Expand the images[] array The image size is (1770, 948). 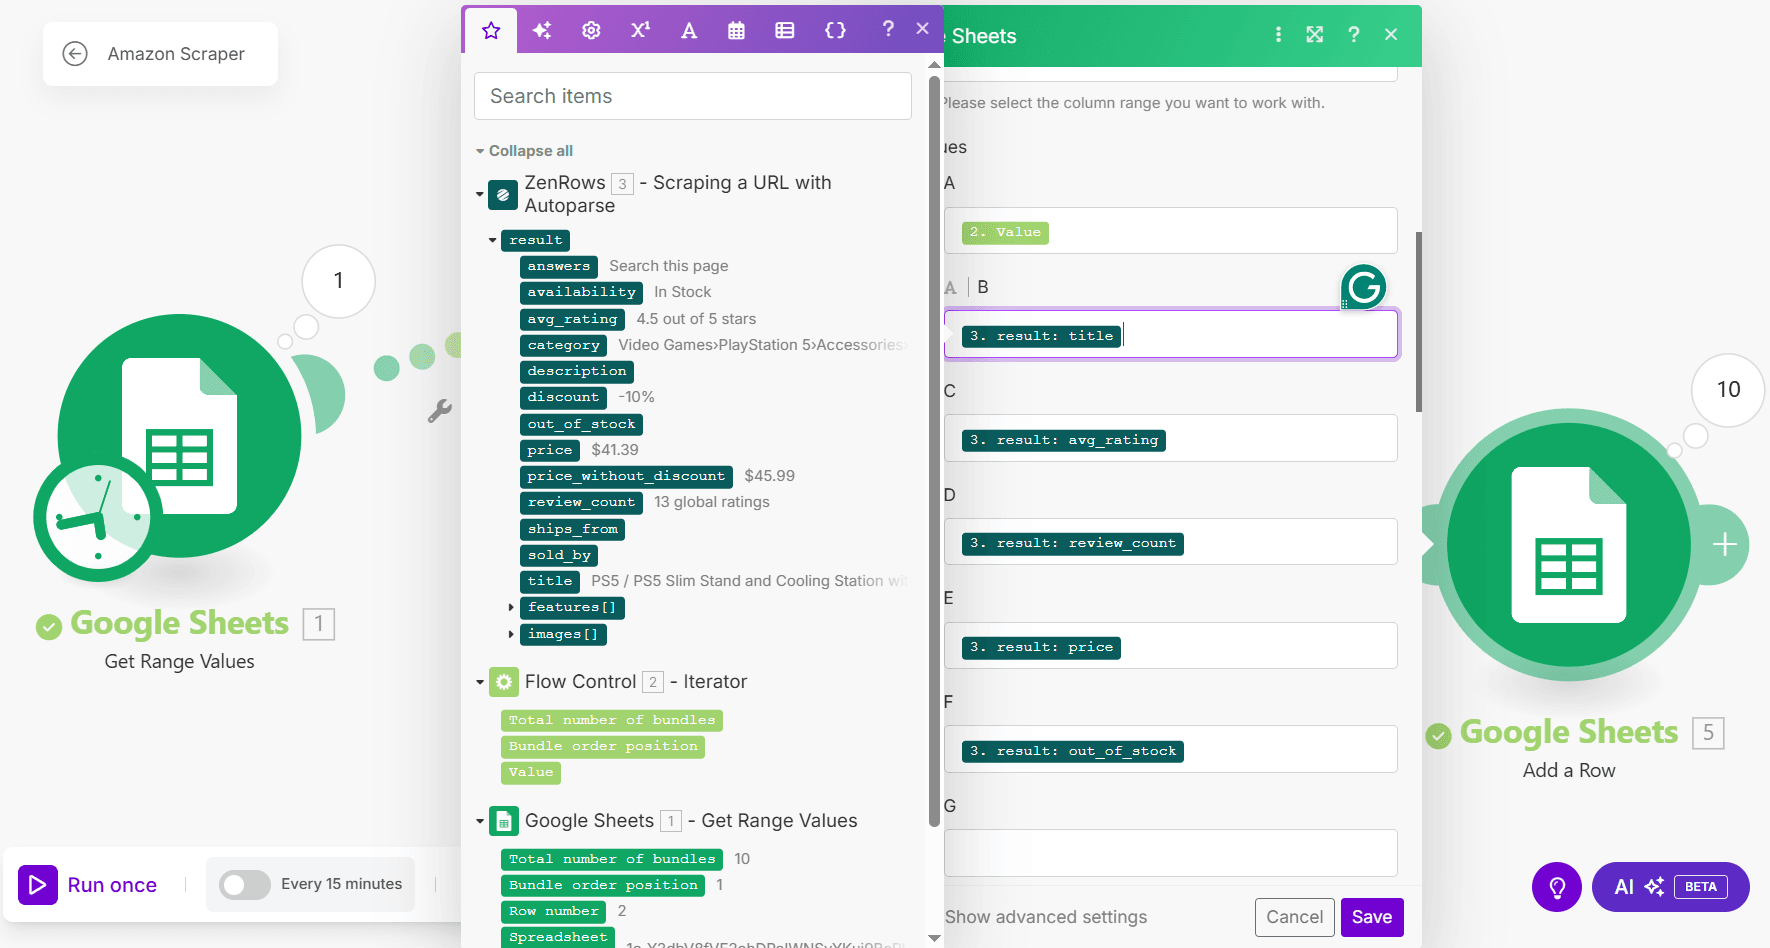(x=511, y=634)
